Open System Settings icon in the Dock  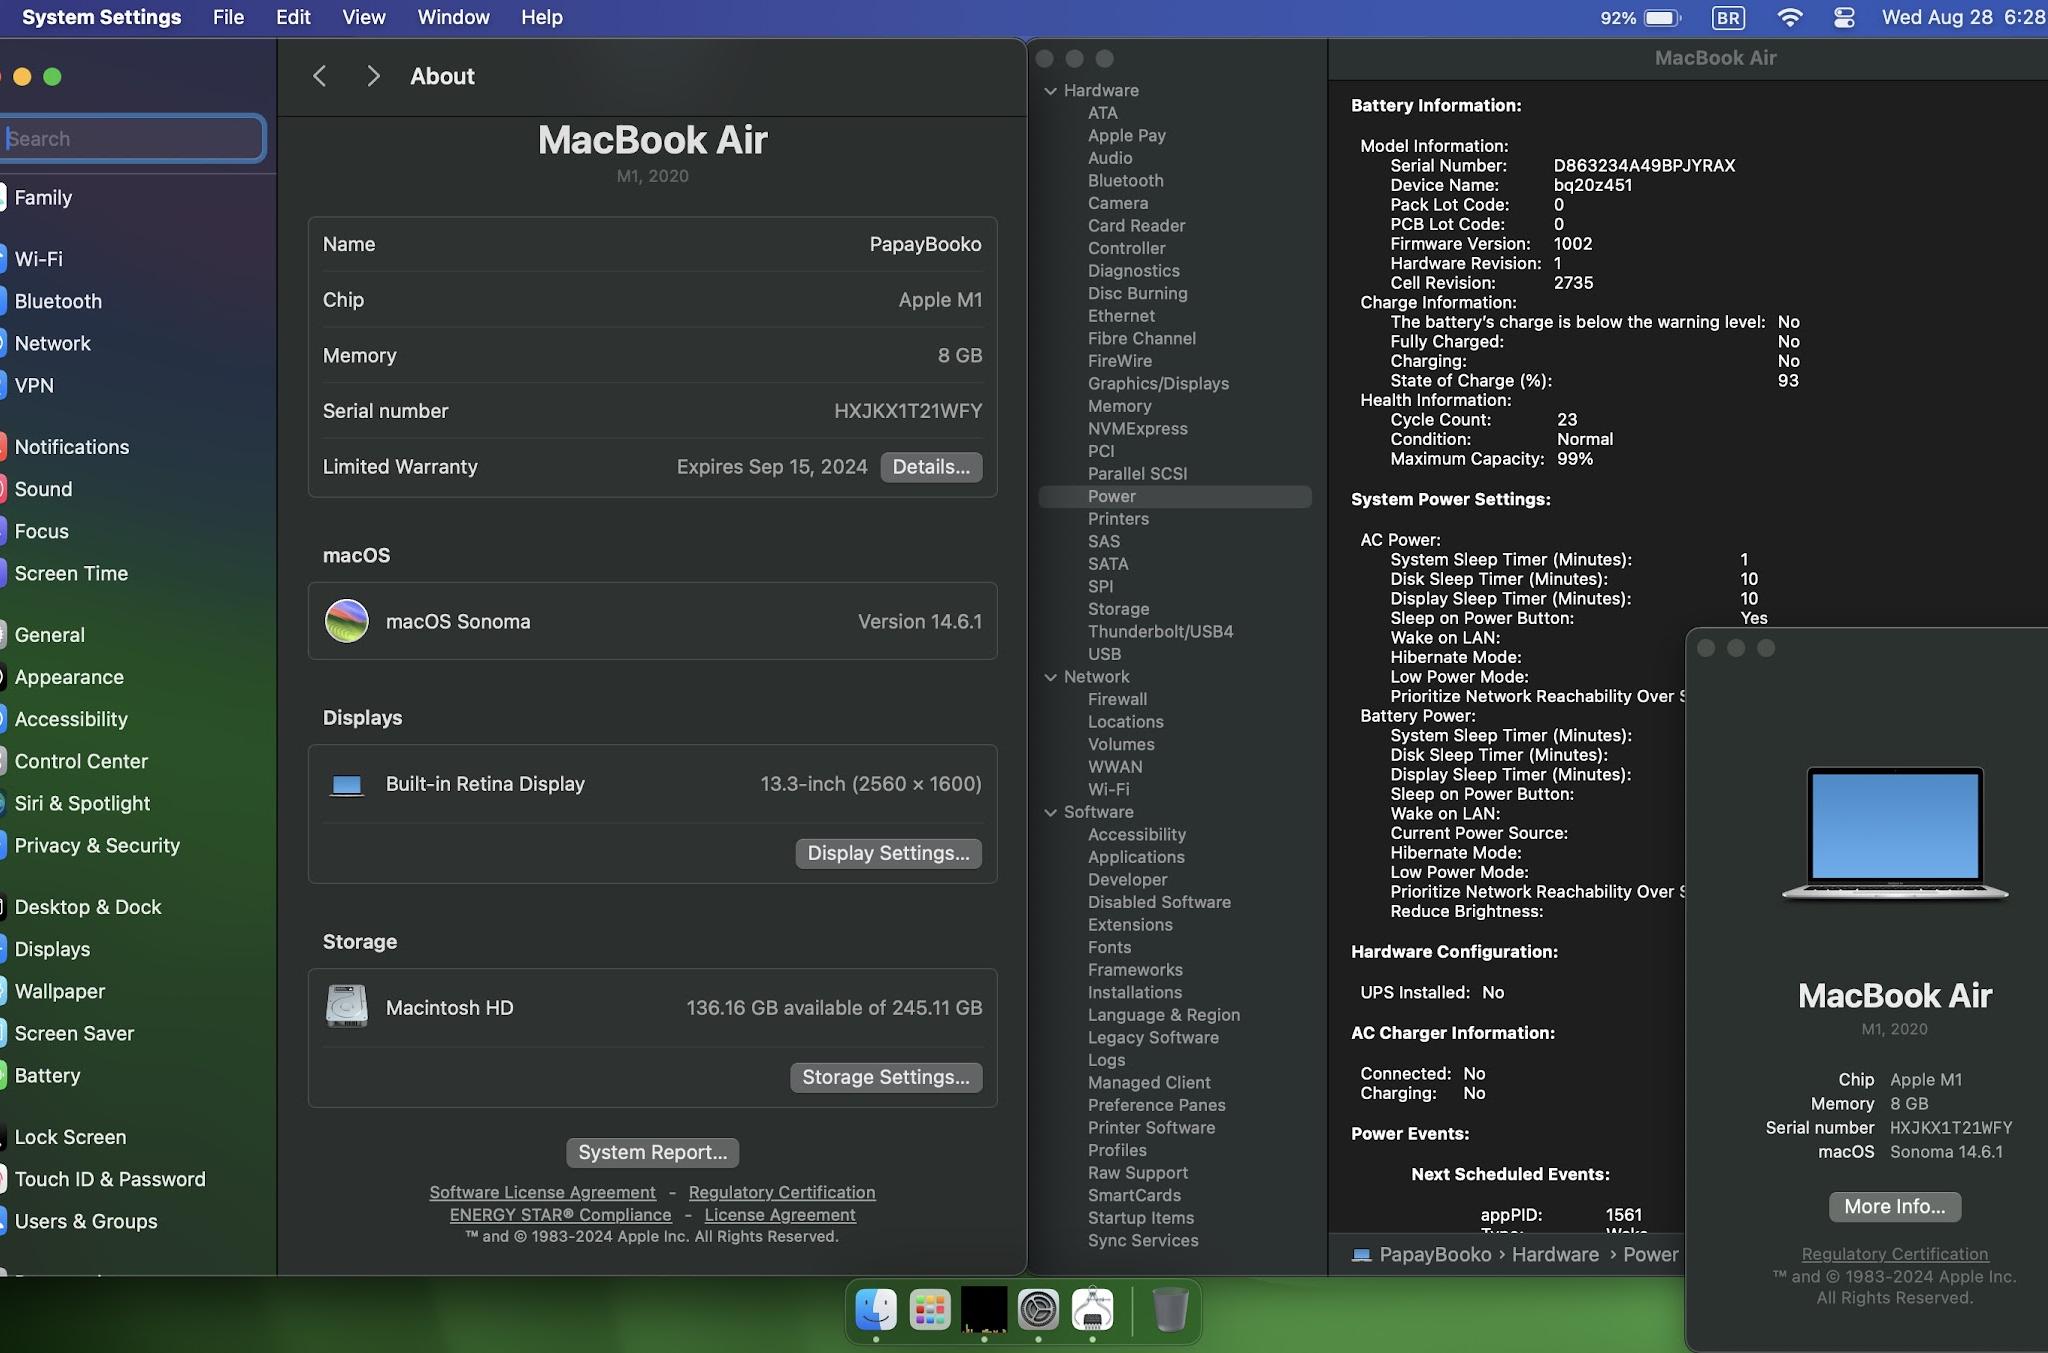(x=1038, y=1309)
